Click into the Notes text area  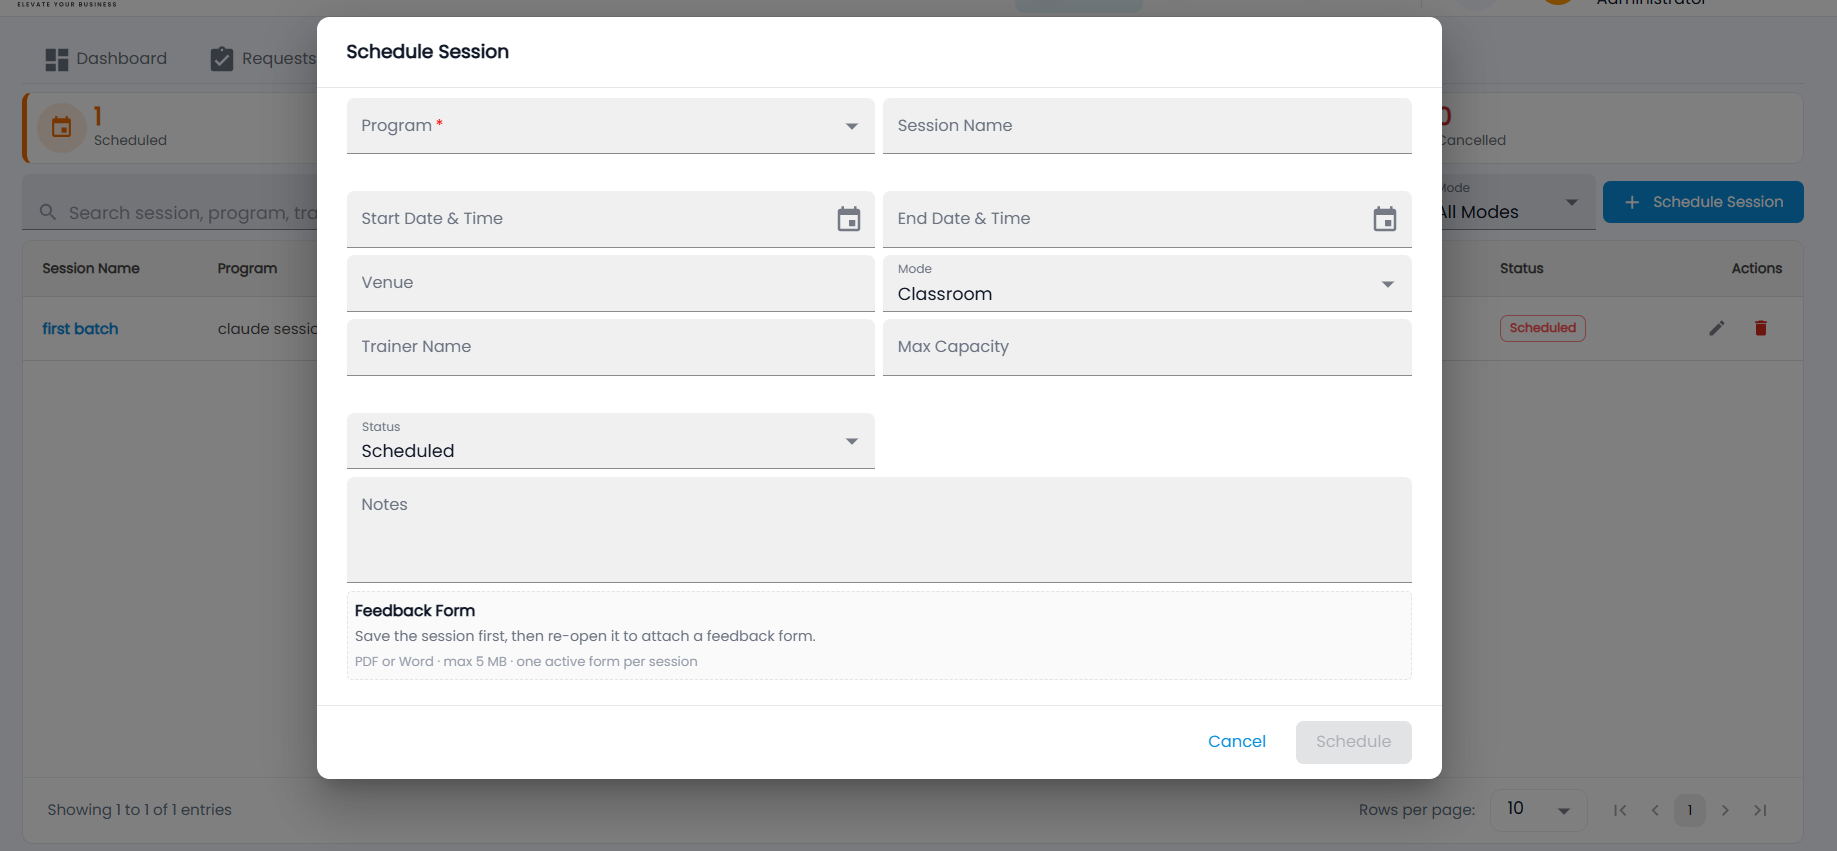click(x=879, y=530)
